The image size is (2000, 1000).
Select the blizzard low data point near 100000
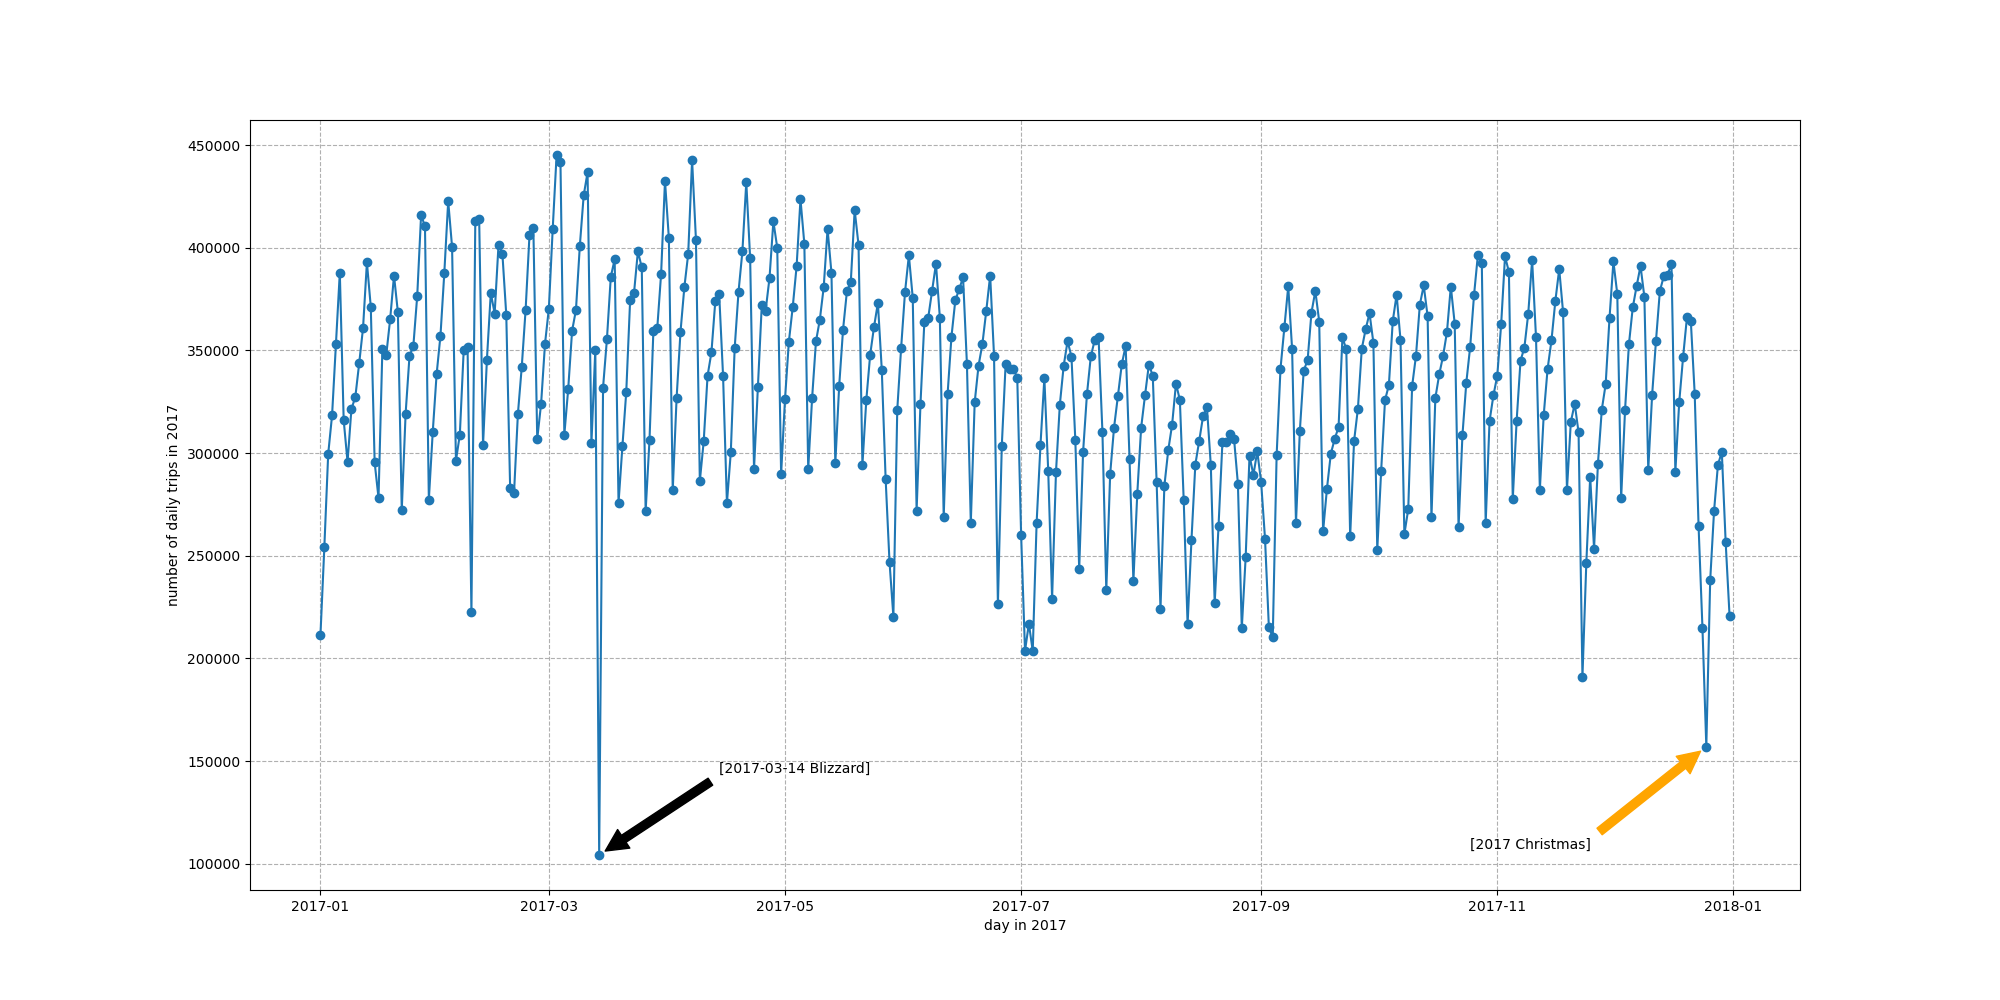pos(599,855)
